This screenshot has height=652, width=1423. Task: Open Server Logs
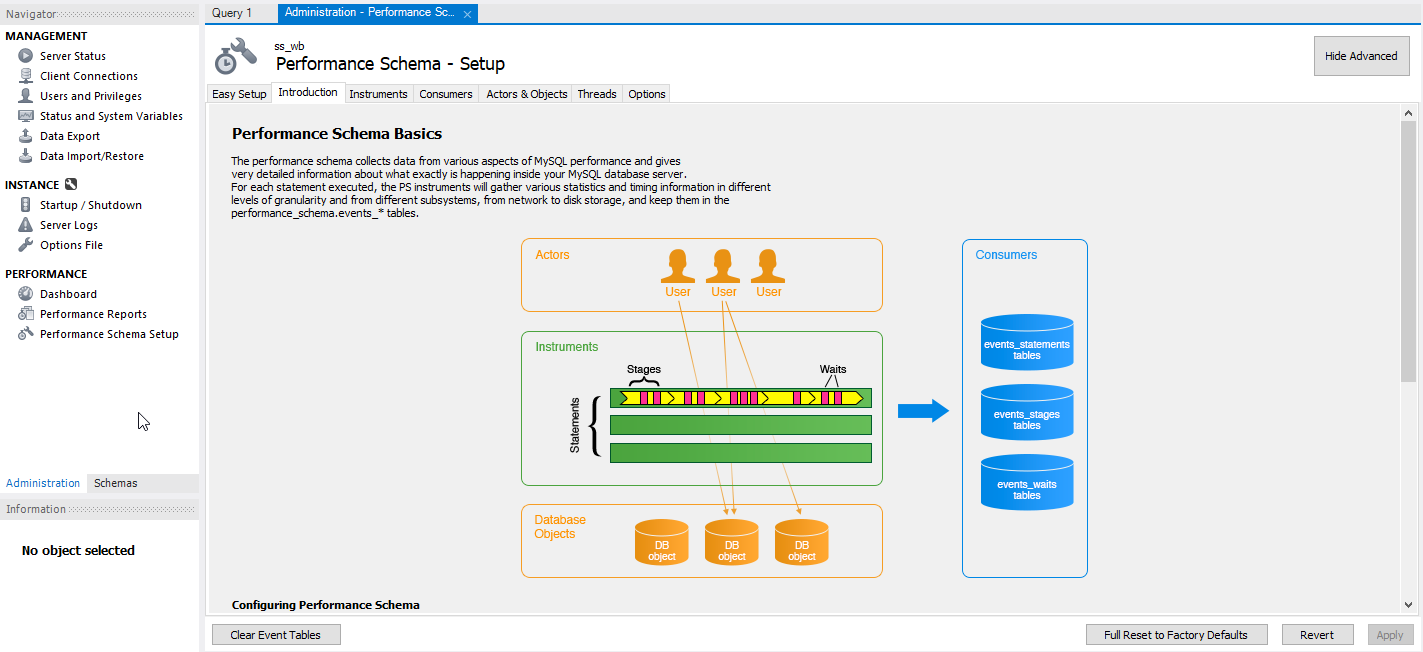pos(69,225)
